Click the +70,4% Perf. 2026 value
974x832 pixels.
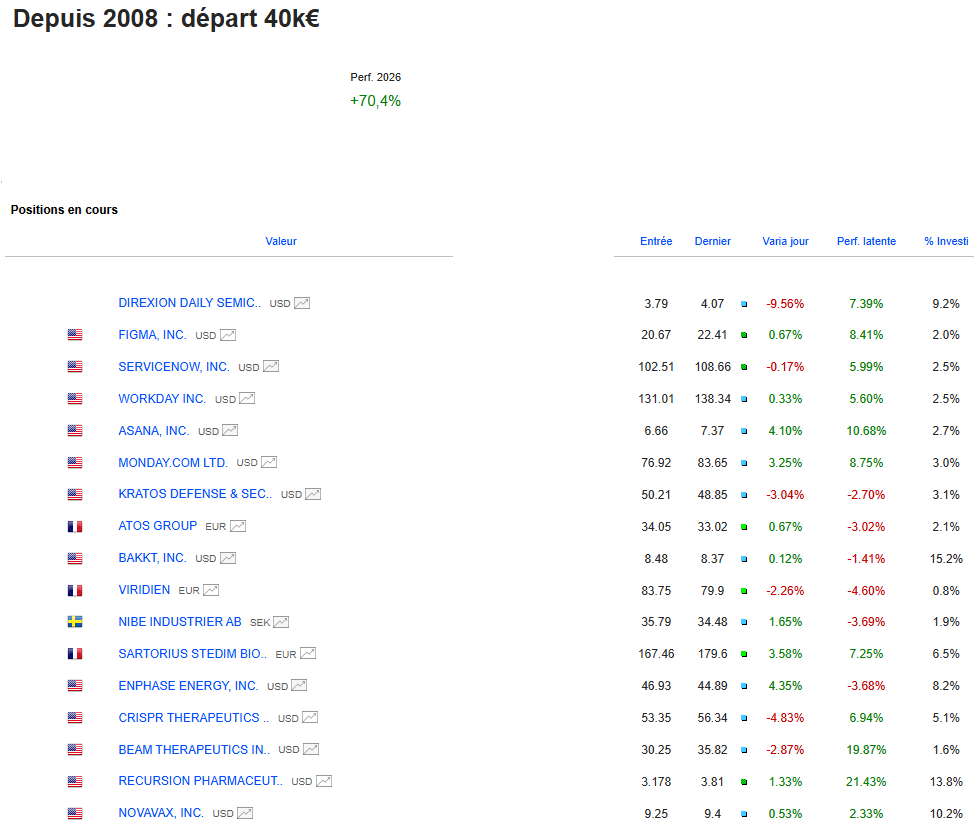tap(375, 101)
